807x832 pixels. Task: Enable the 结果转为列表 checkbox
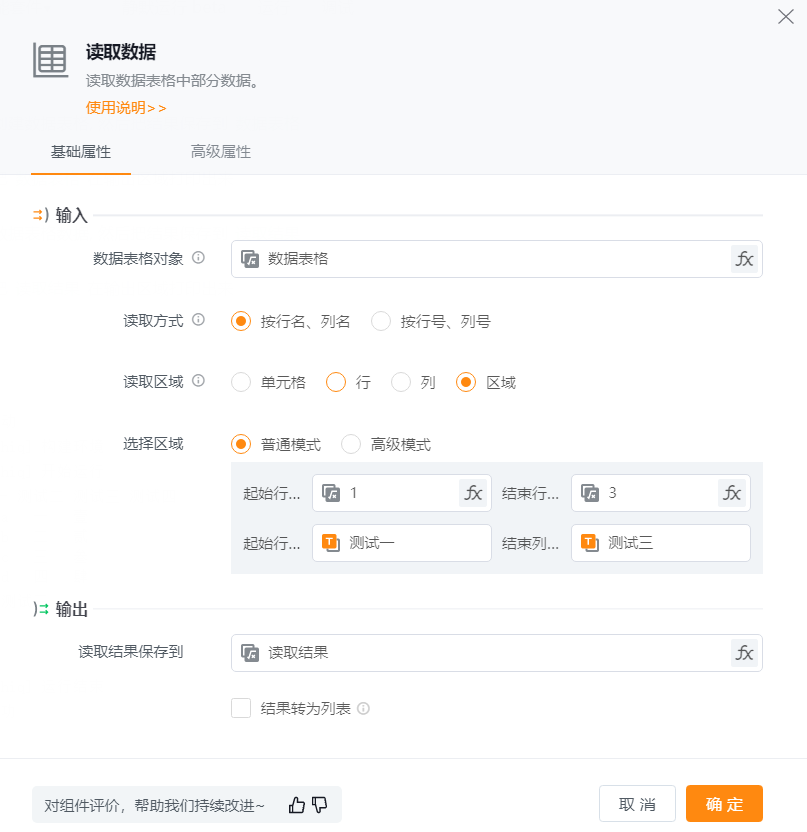pyautogui.click(x=241, y=708)
